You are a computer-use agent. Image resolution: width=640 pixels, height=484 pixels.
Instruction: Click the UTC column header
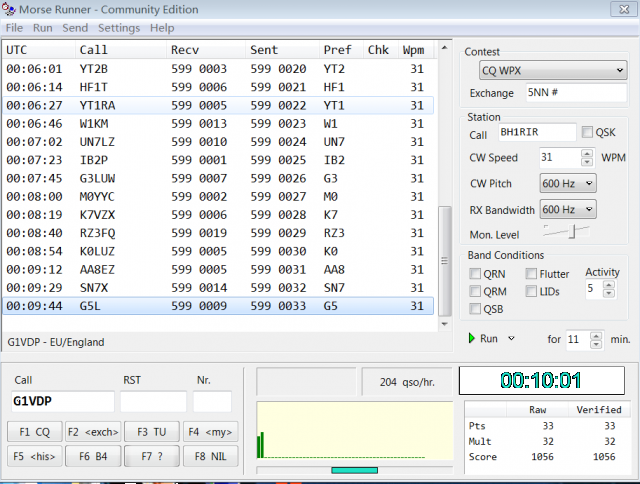[39, 50]
